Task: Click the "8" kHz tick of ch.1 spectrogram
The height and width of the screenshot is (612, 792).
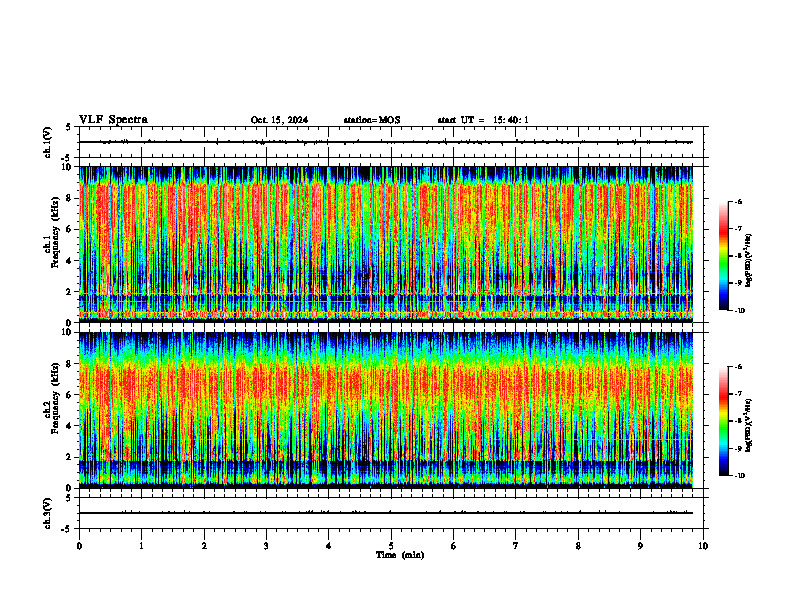Action: pos(70,198)
